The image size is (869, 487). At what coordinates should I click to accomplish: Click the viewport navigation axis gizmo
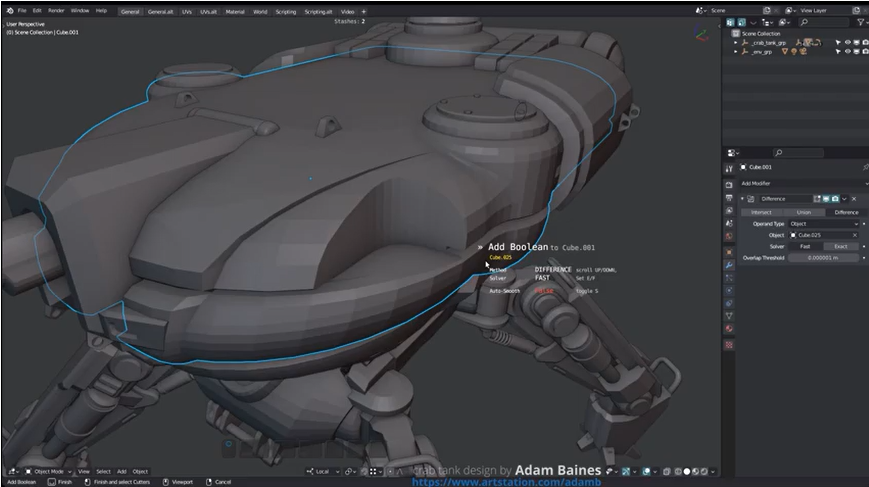point(701,34)
